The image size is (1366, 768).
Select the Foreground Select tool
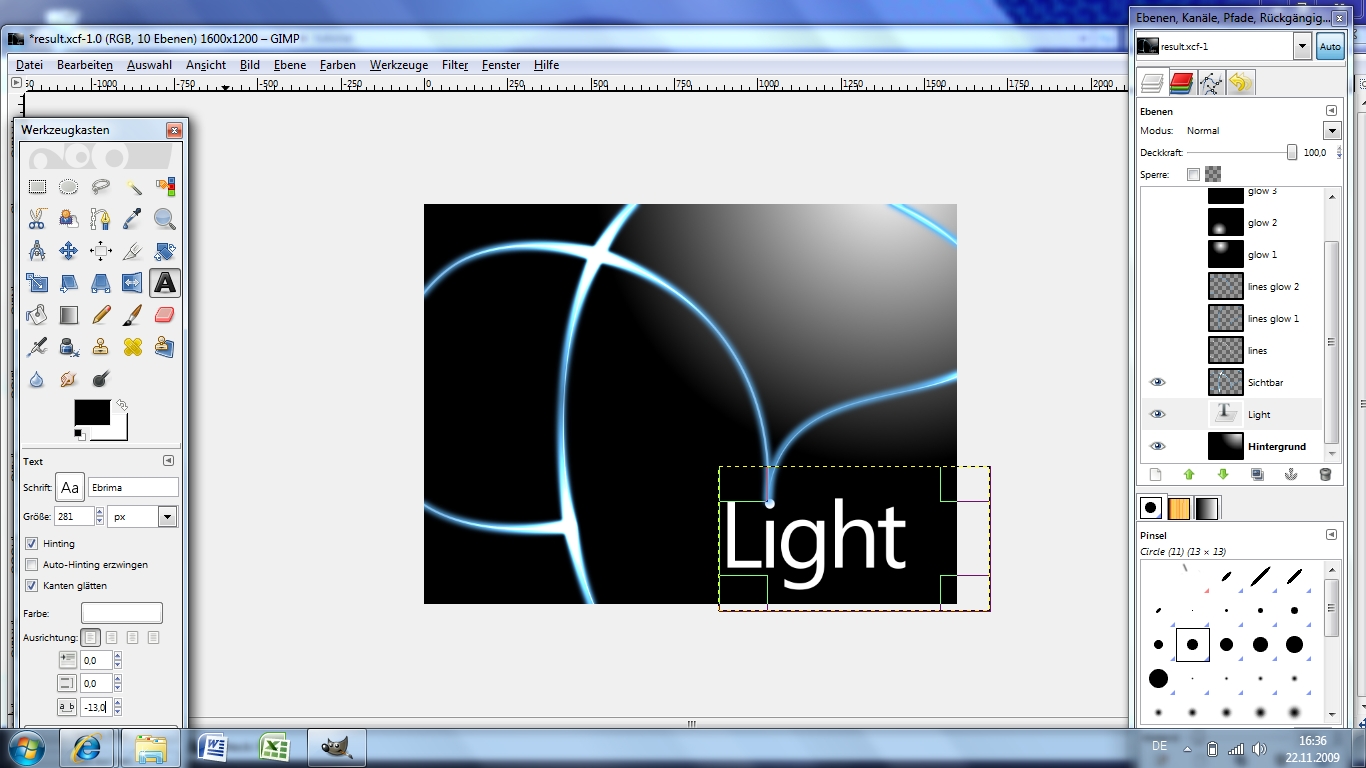(69, 218)
